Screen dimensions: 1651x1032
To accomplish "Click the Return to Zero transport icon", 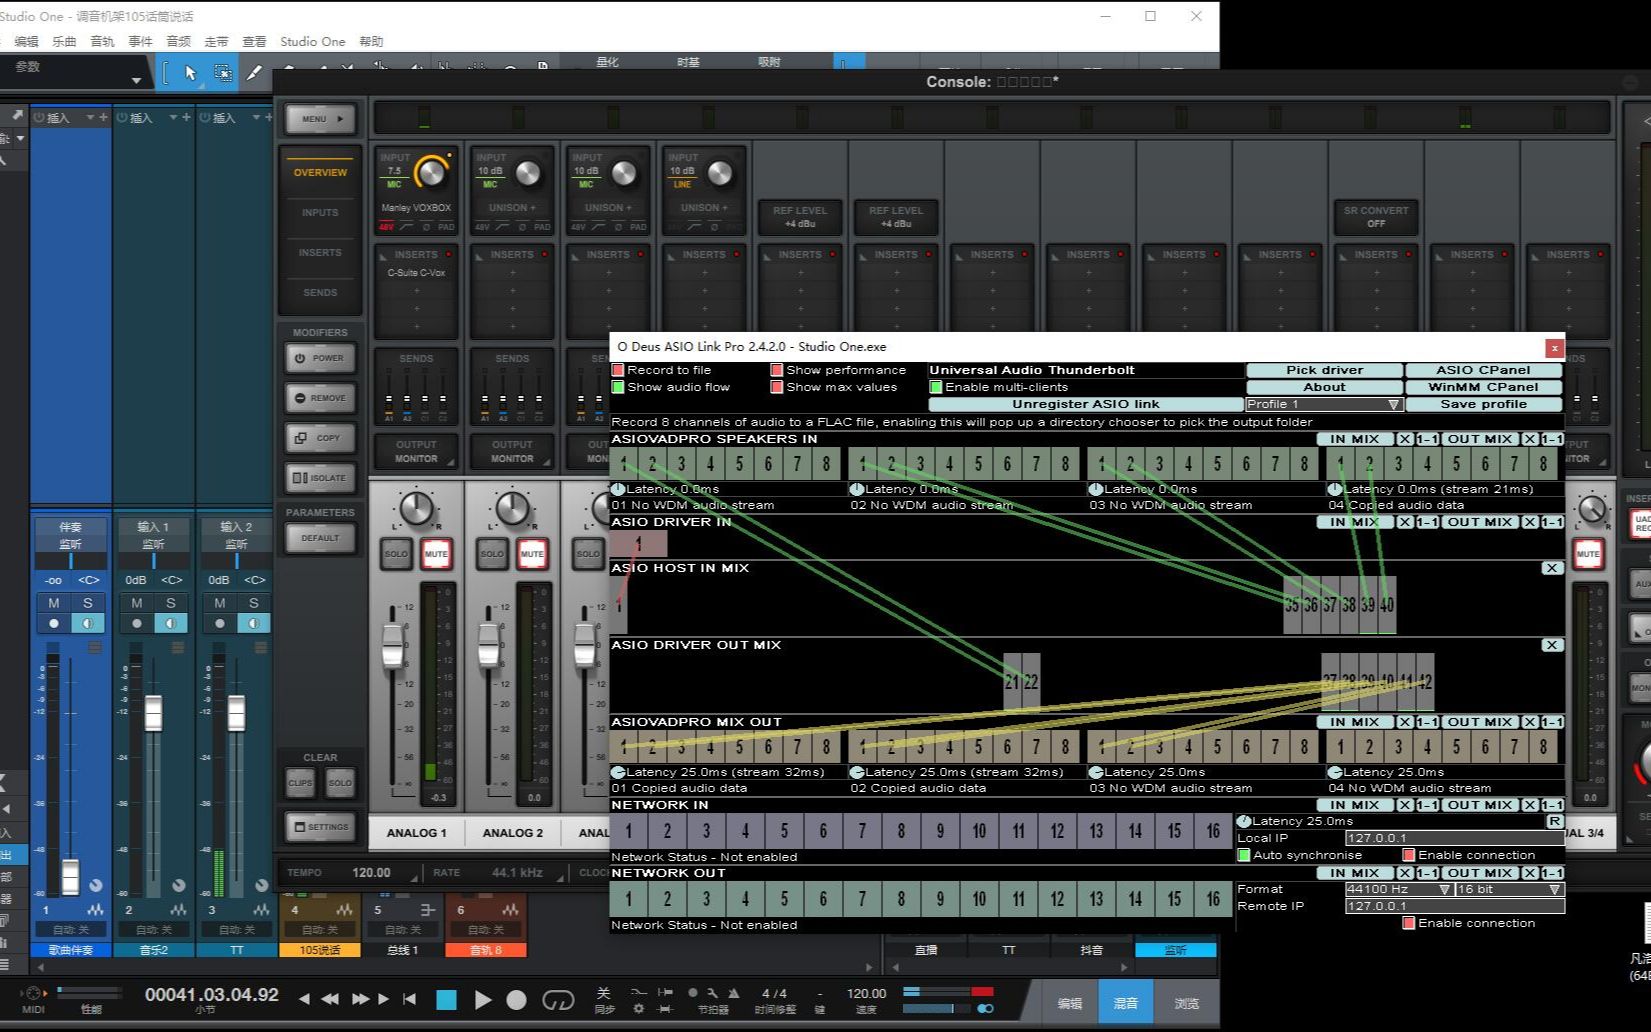I will point(409,999).
